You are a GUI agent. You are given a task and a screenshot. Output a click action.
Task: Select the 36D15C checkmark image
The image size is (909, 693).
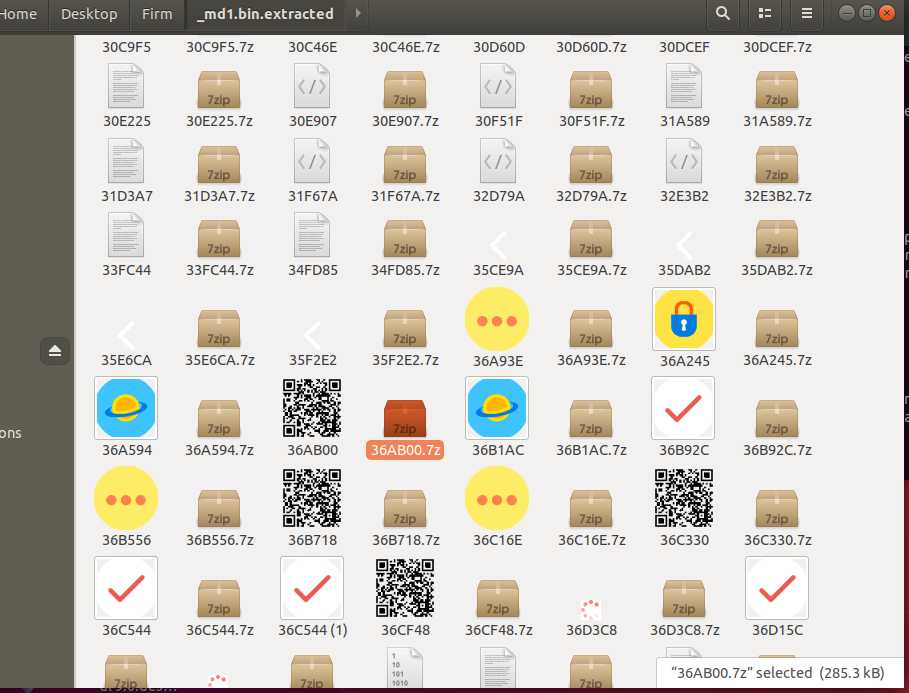(x=777, y=588)
